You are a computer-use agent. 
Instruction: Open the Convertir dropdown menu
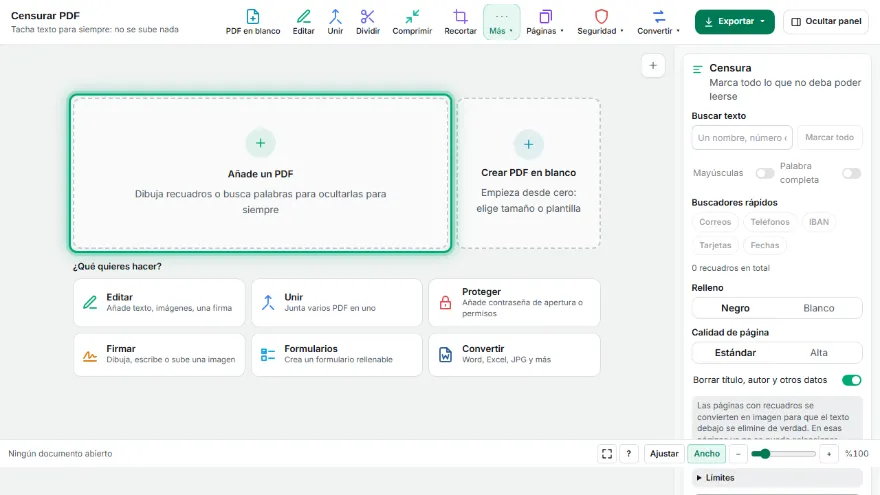pyautogui.click(x=658, y=22)
